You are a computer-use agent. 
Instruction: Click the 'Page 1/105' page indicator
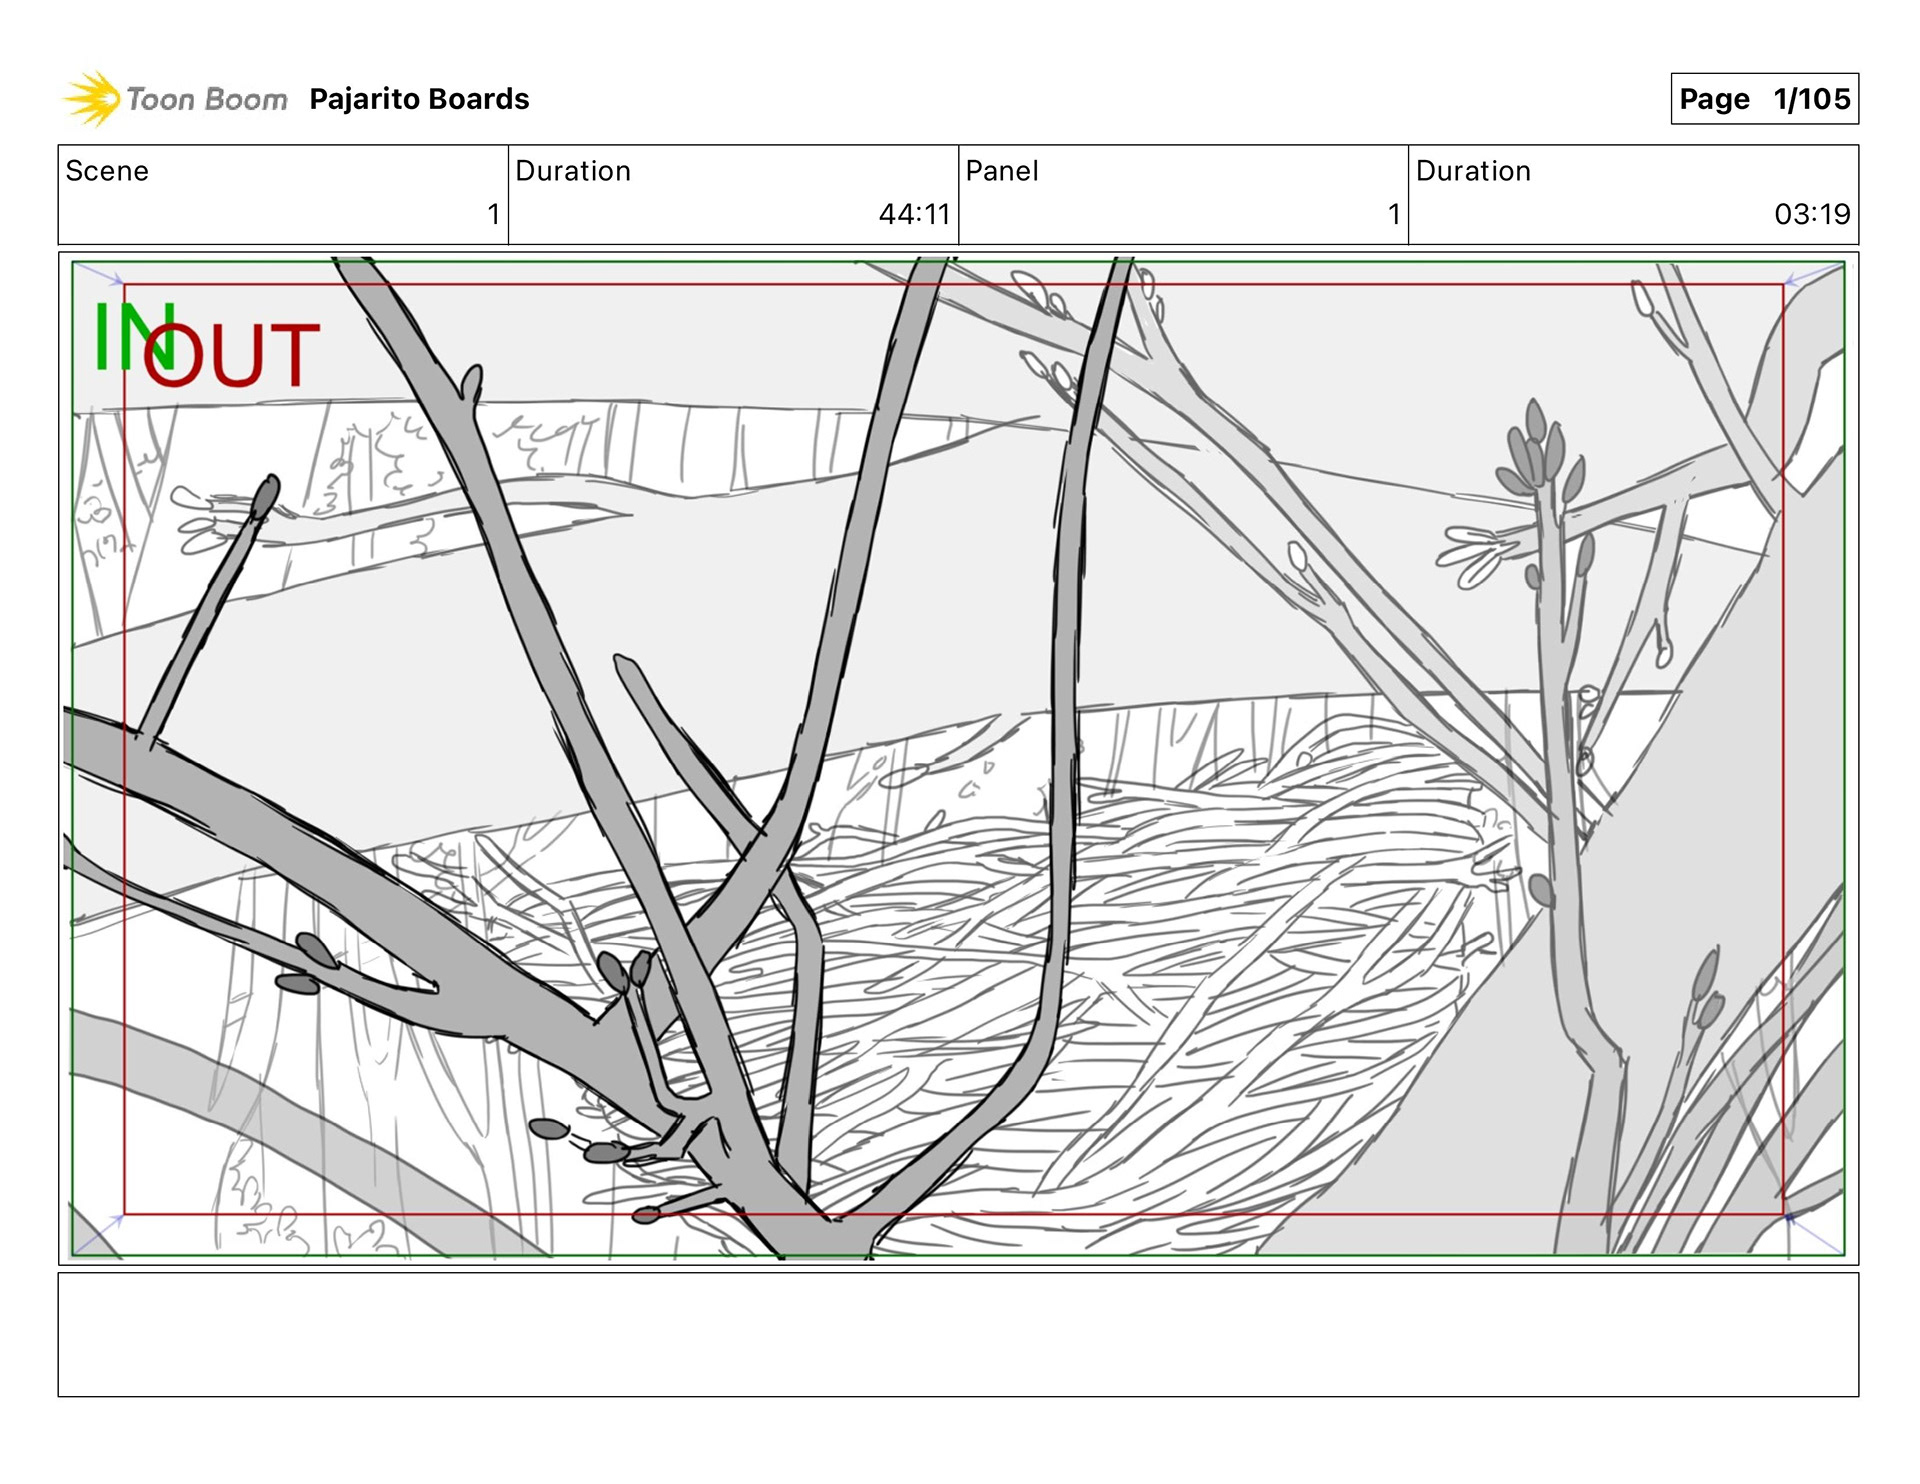(x=1764, y=99)
